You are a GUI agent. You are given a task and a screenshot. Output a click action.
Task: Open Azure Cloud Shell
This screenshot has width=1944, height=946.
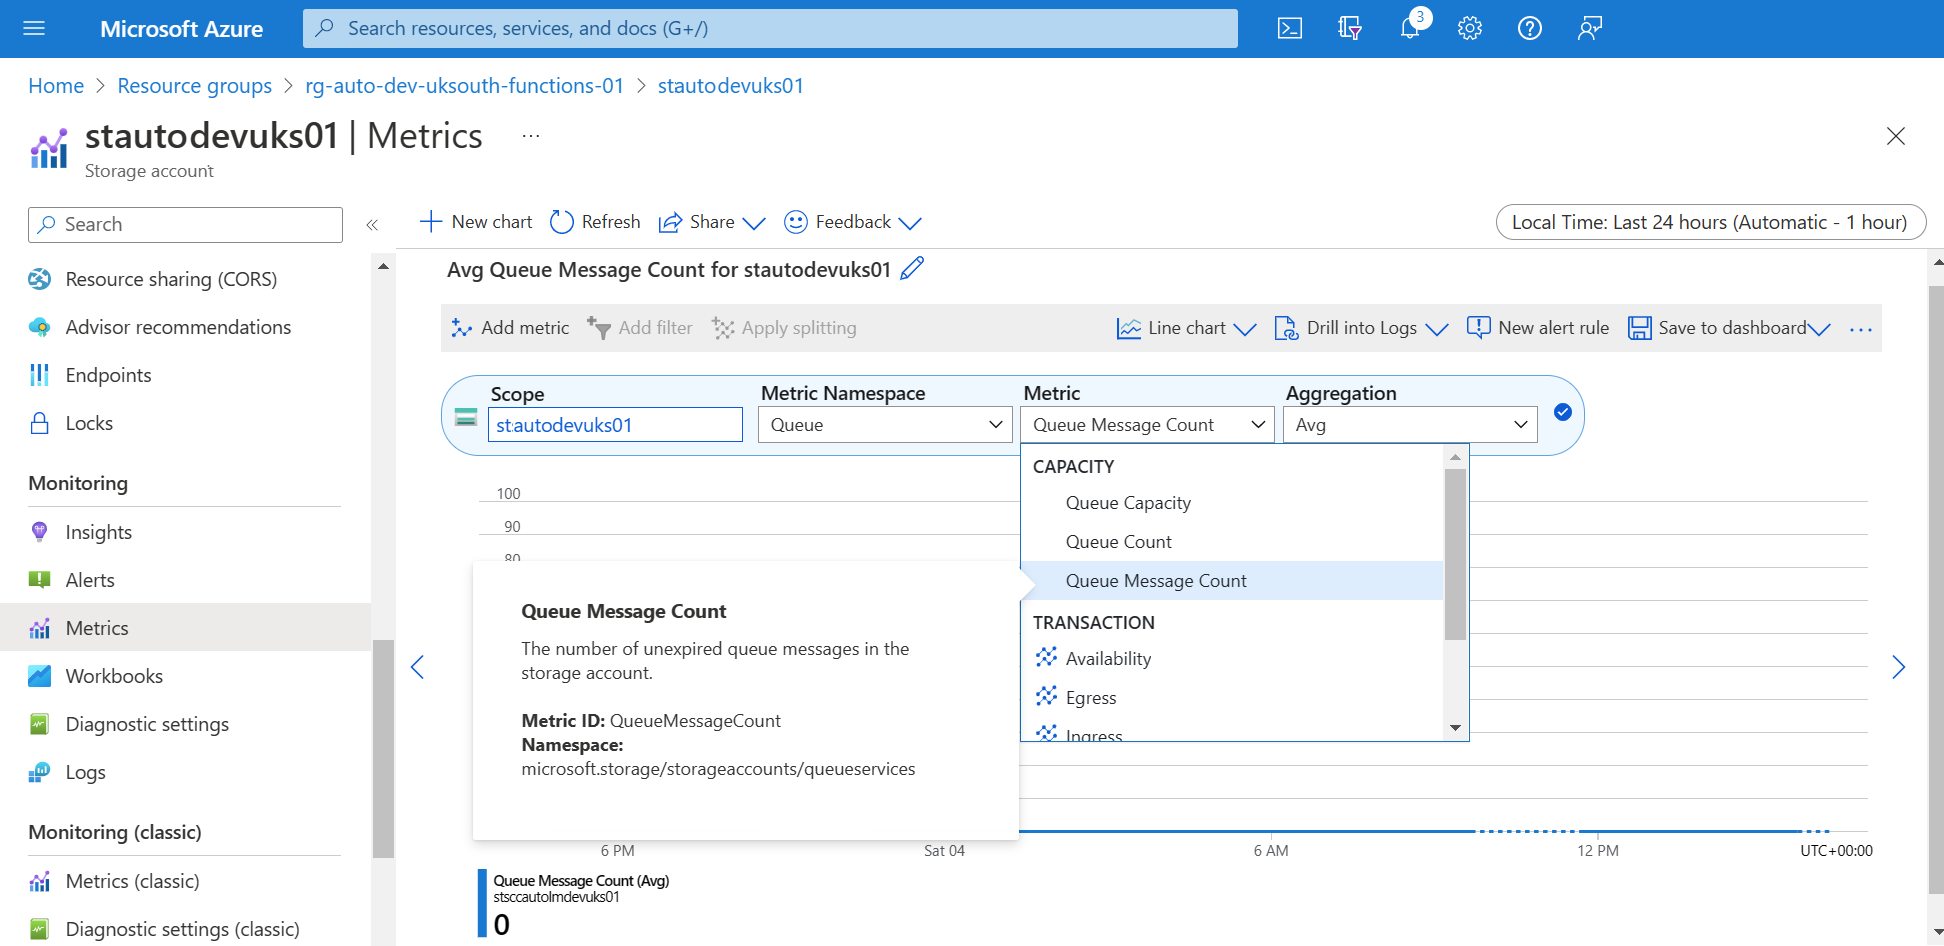coord(1289,28)
